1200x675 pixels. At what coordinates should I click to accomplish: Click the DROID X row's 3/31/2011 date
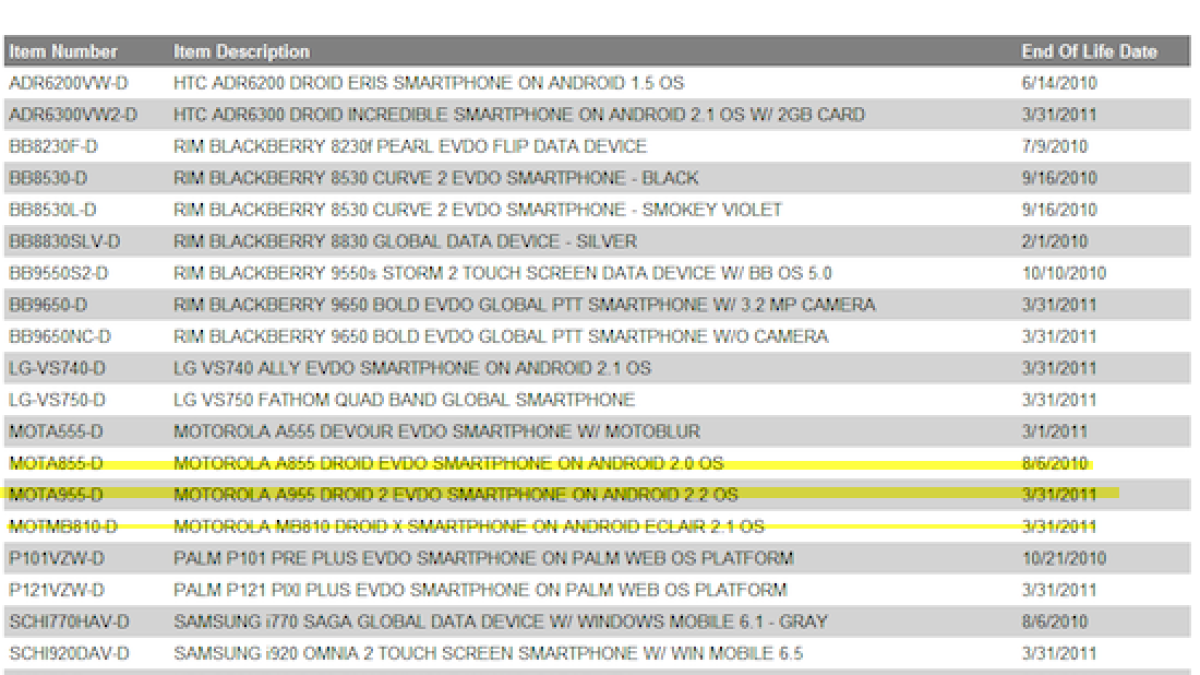pyautogui.click(x=1059, y=527)
